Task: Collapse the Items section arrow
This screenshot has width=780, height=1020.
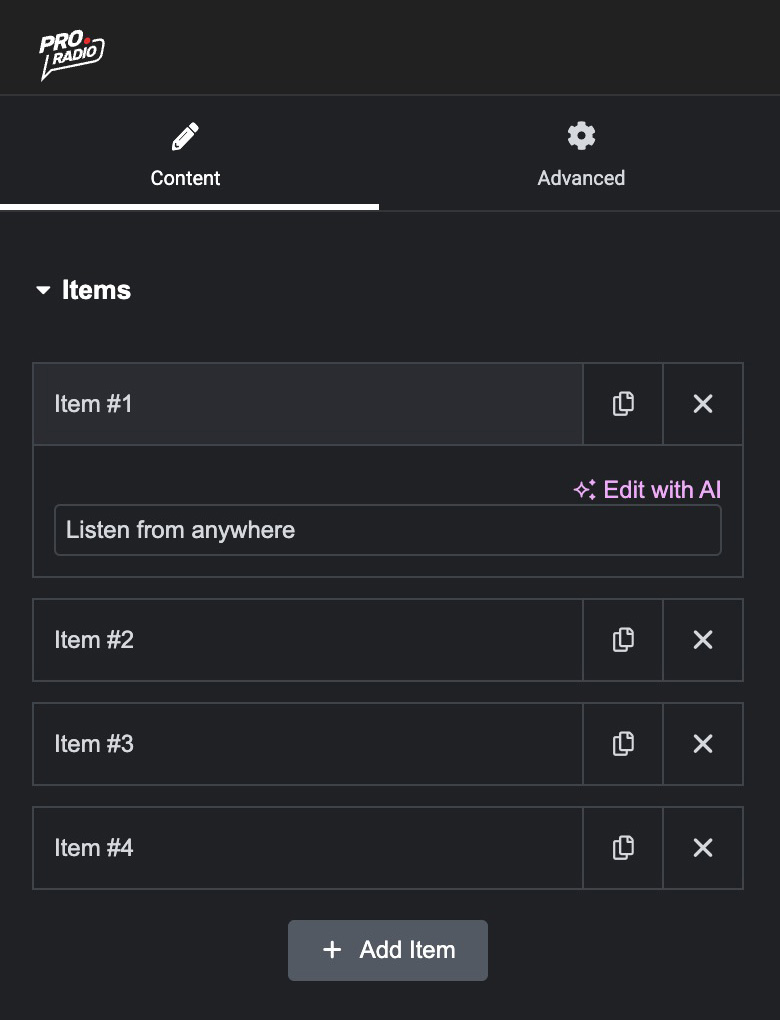Action: [43, 291]
